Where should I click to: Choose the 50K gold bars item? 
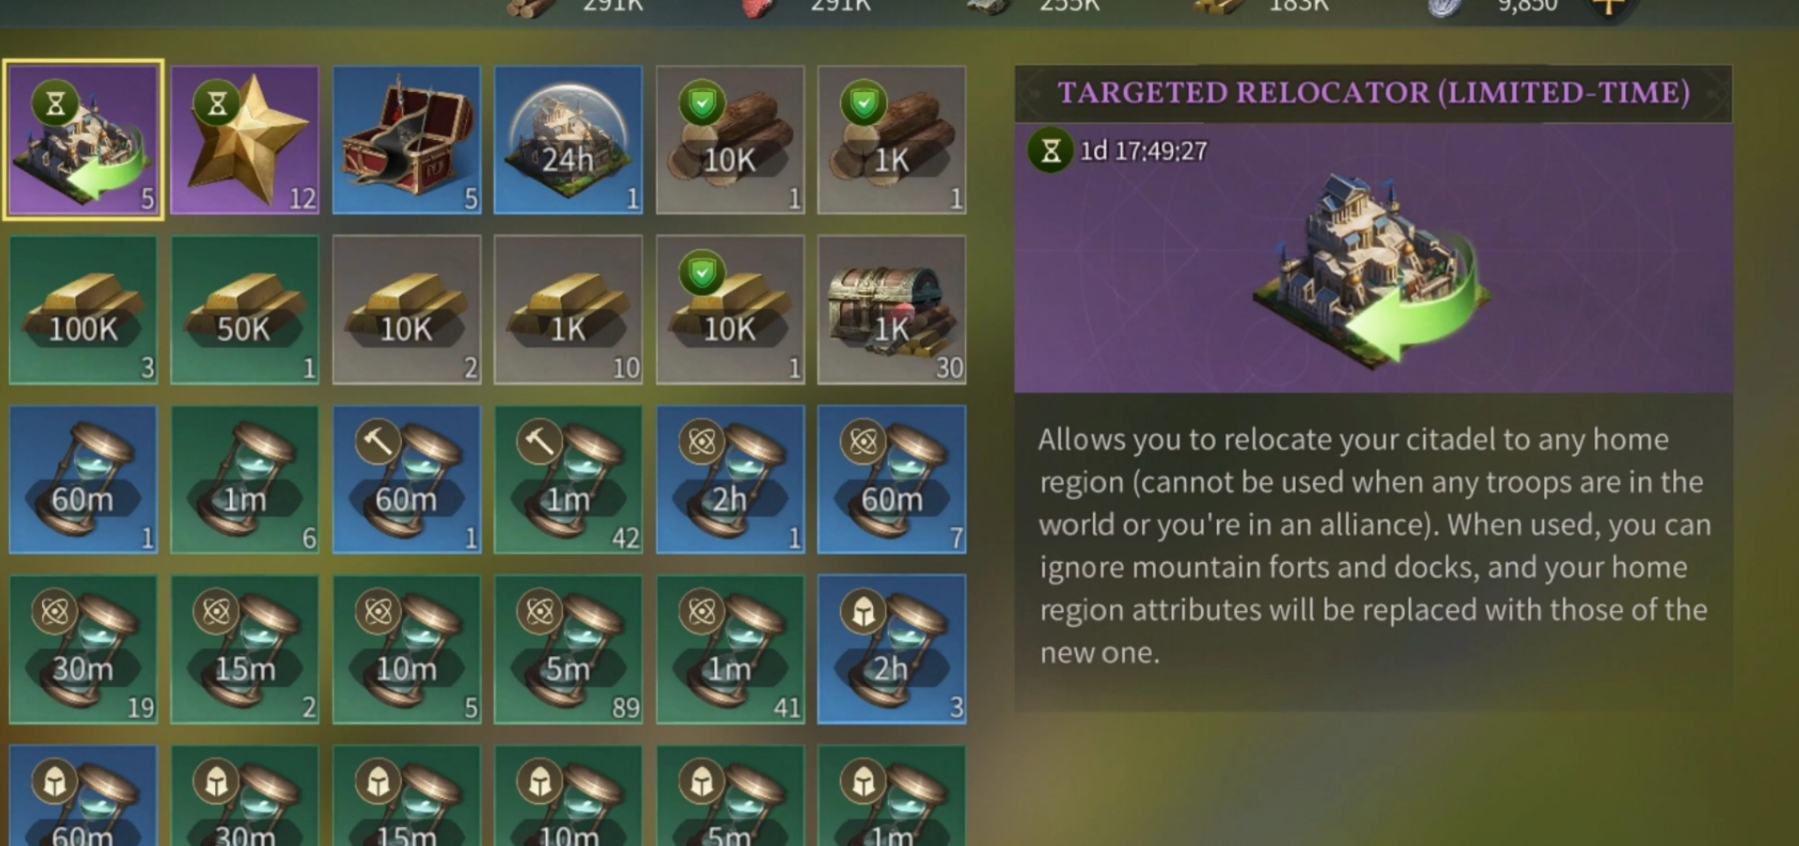[245, 310]
